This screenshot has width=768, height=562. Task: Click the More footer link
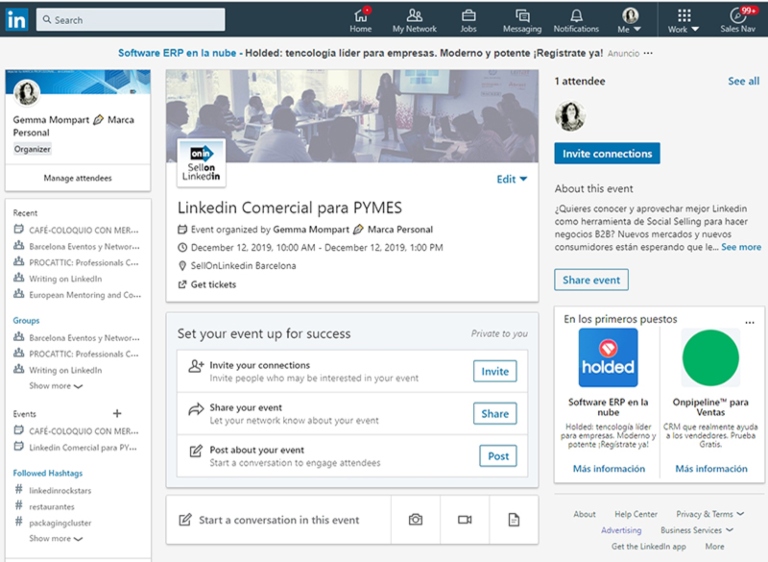tap(715, 546)
